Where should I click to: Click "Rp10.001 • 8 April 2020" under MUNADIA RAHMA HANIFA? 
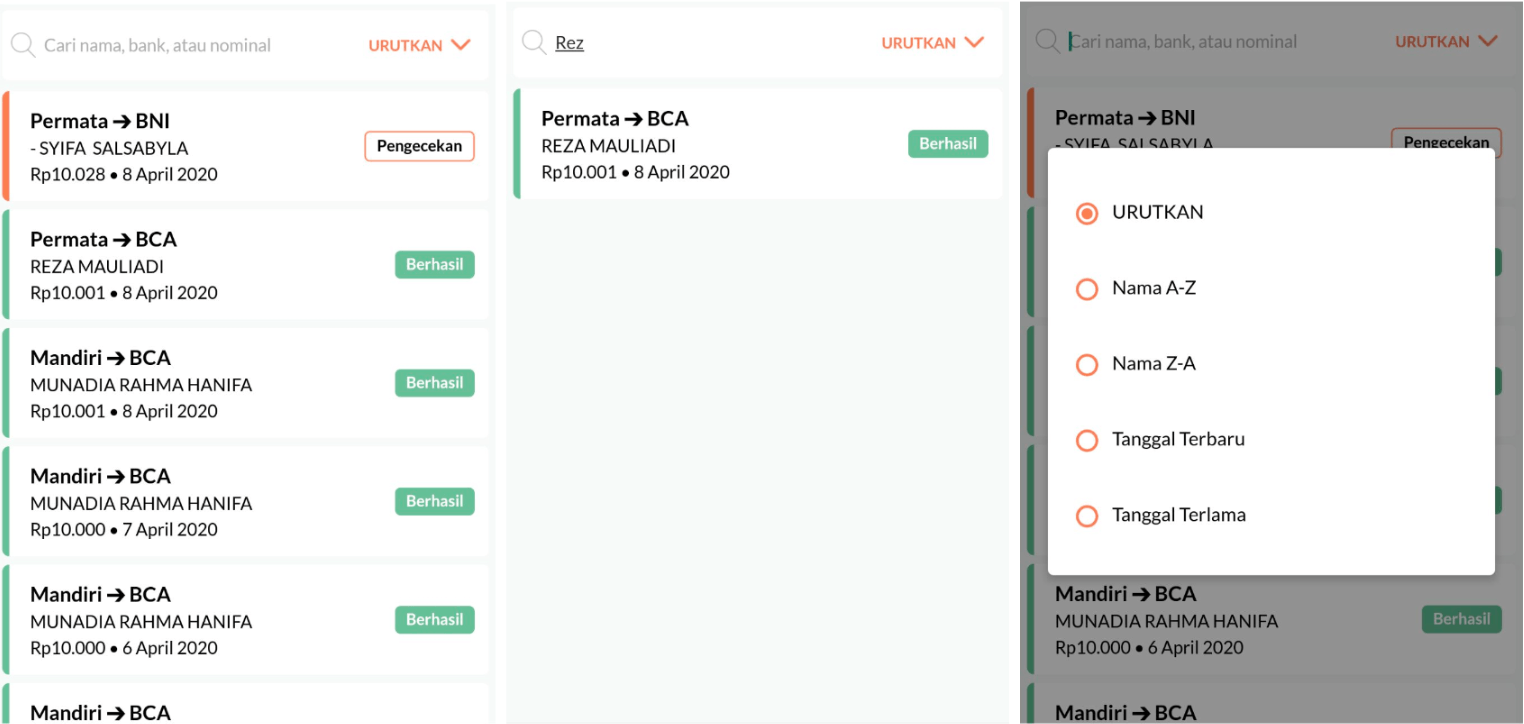(x=124, y=411)
